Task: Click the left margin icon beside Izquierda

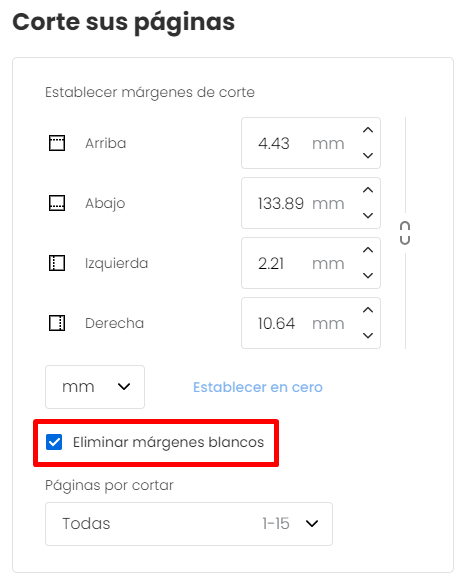Action: [x=57, y=263]
